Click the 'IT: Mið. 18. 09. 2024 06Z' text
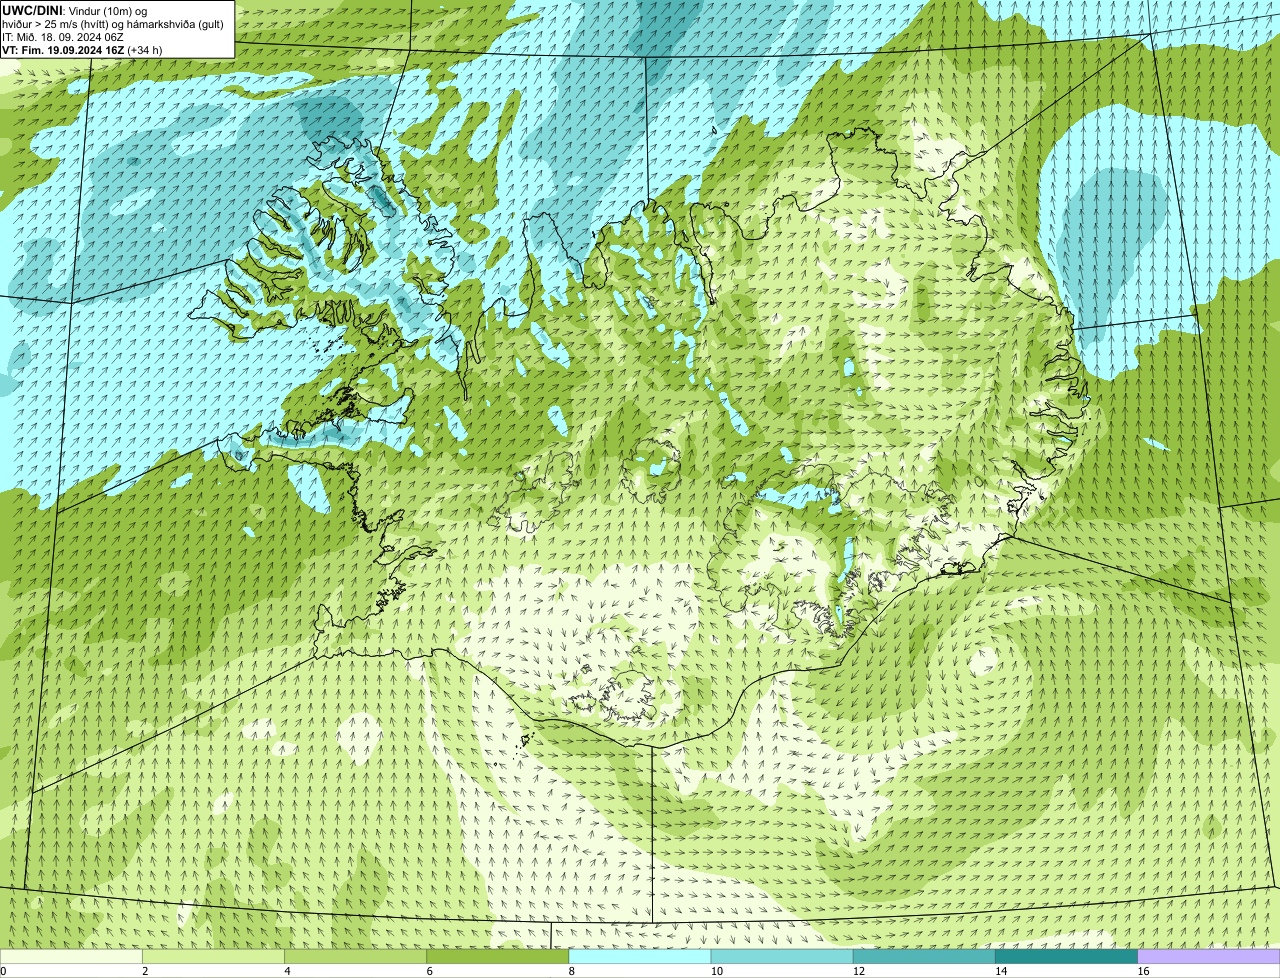 63,36
